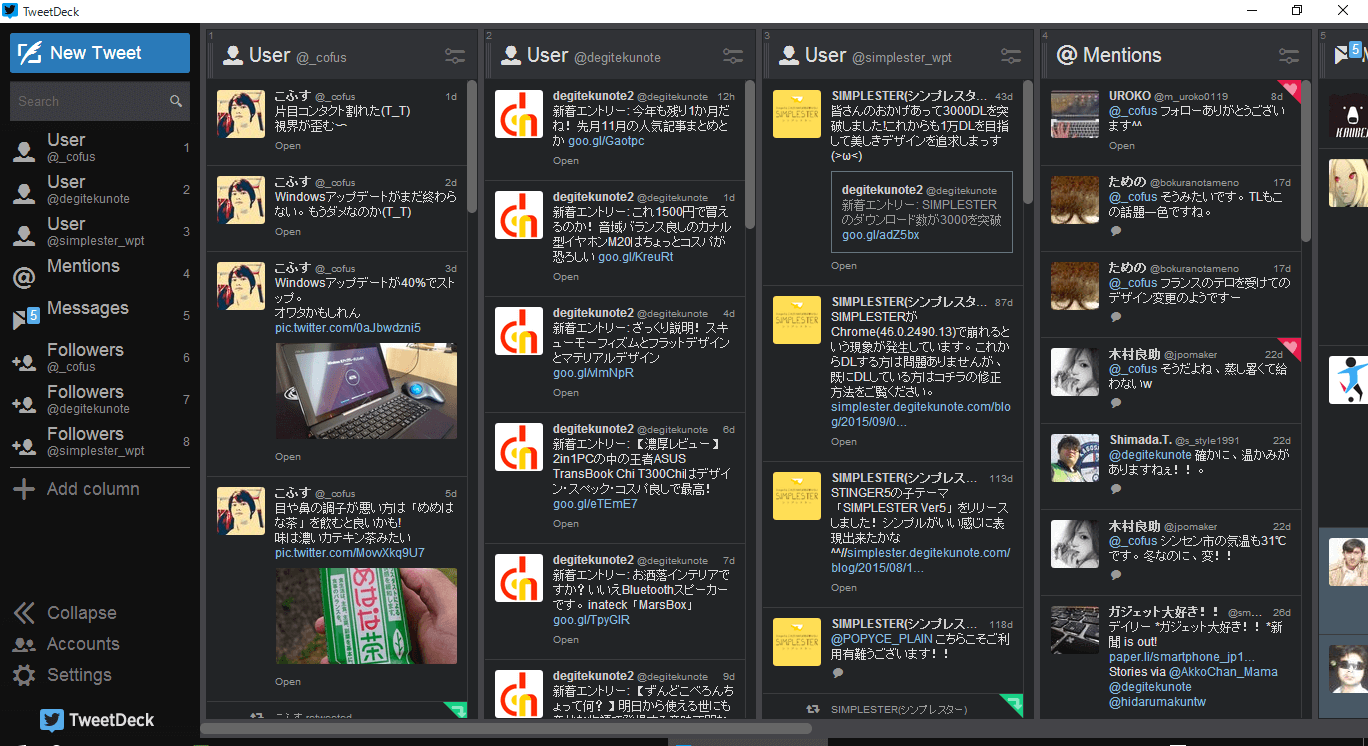Click ガジェット大好き avatar
Image resolution: width=1368 pixels, height=746 pixels.
[x=1075, y=629]
